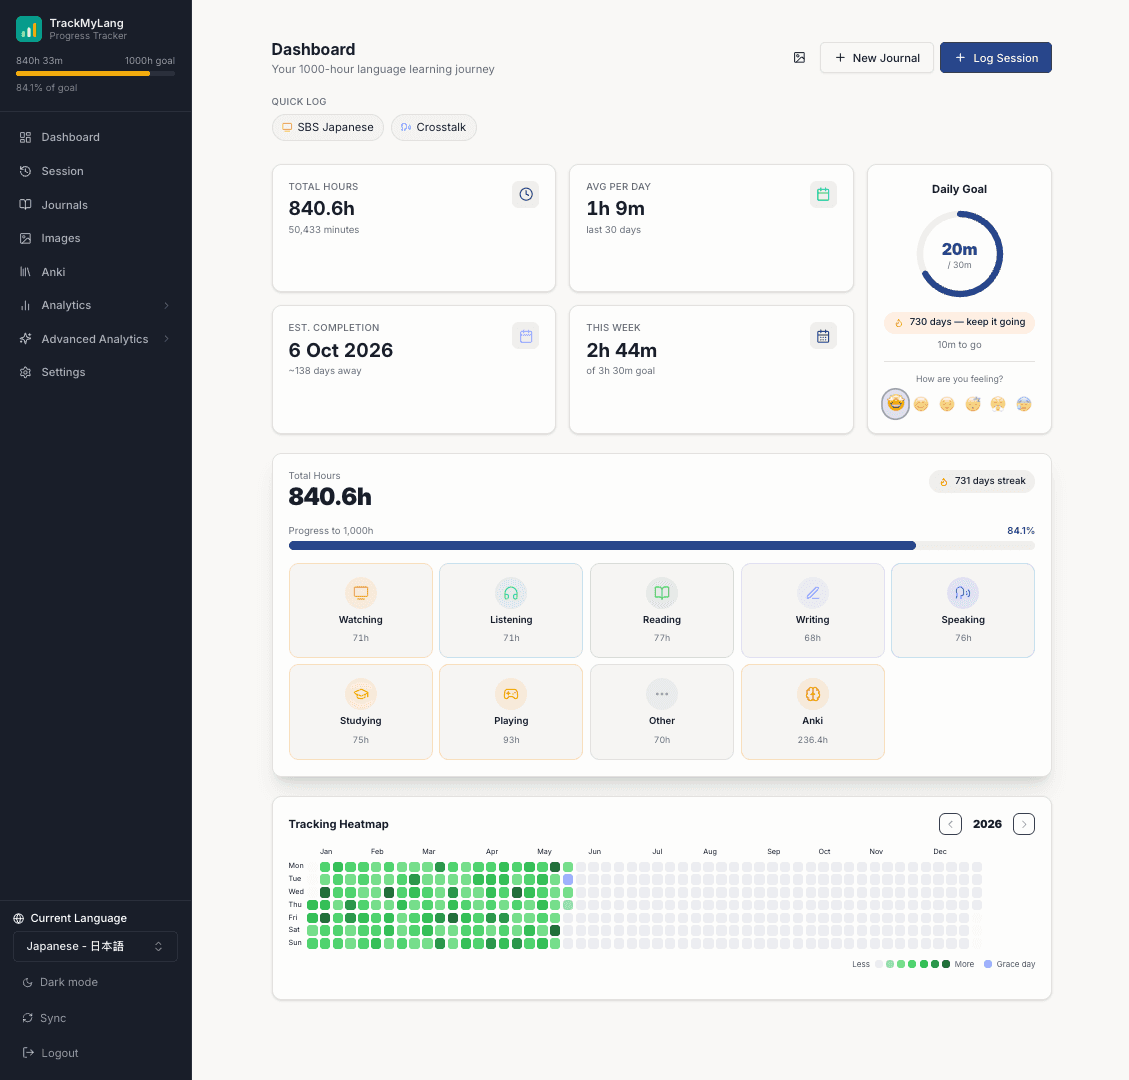Screen dimensions: 1129x1080
Task: Select the Writing pen icon
Action: 812,593
